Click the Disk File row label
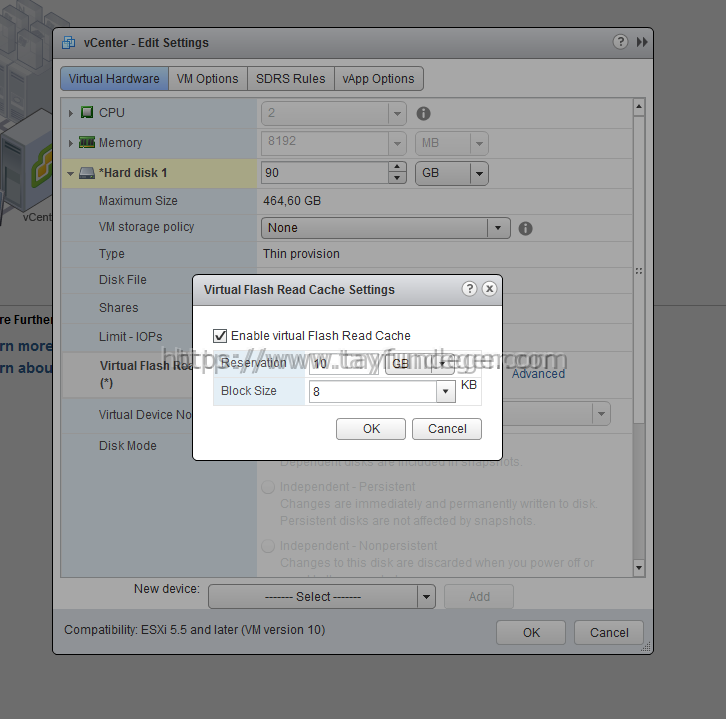726x719 pixels. tap(123, 280)
